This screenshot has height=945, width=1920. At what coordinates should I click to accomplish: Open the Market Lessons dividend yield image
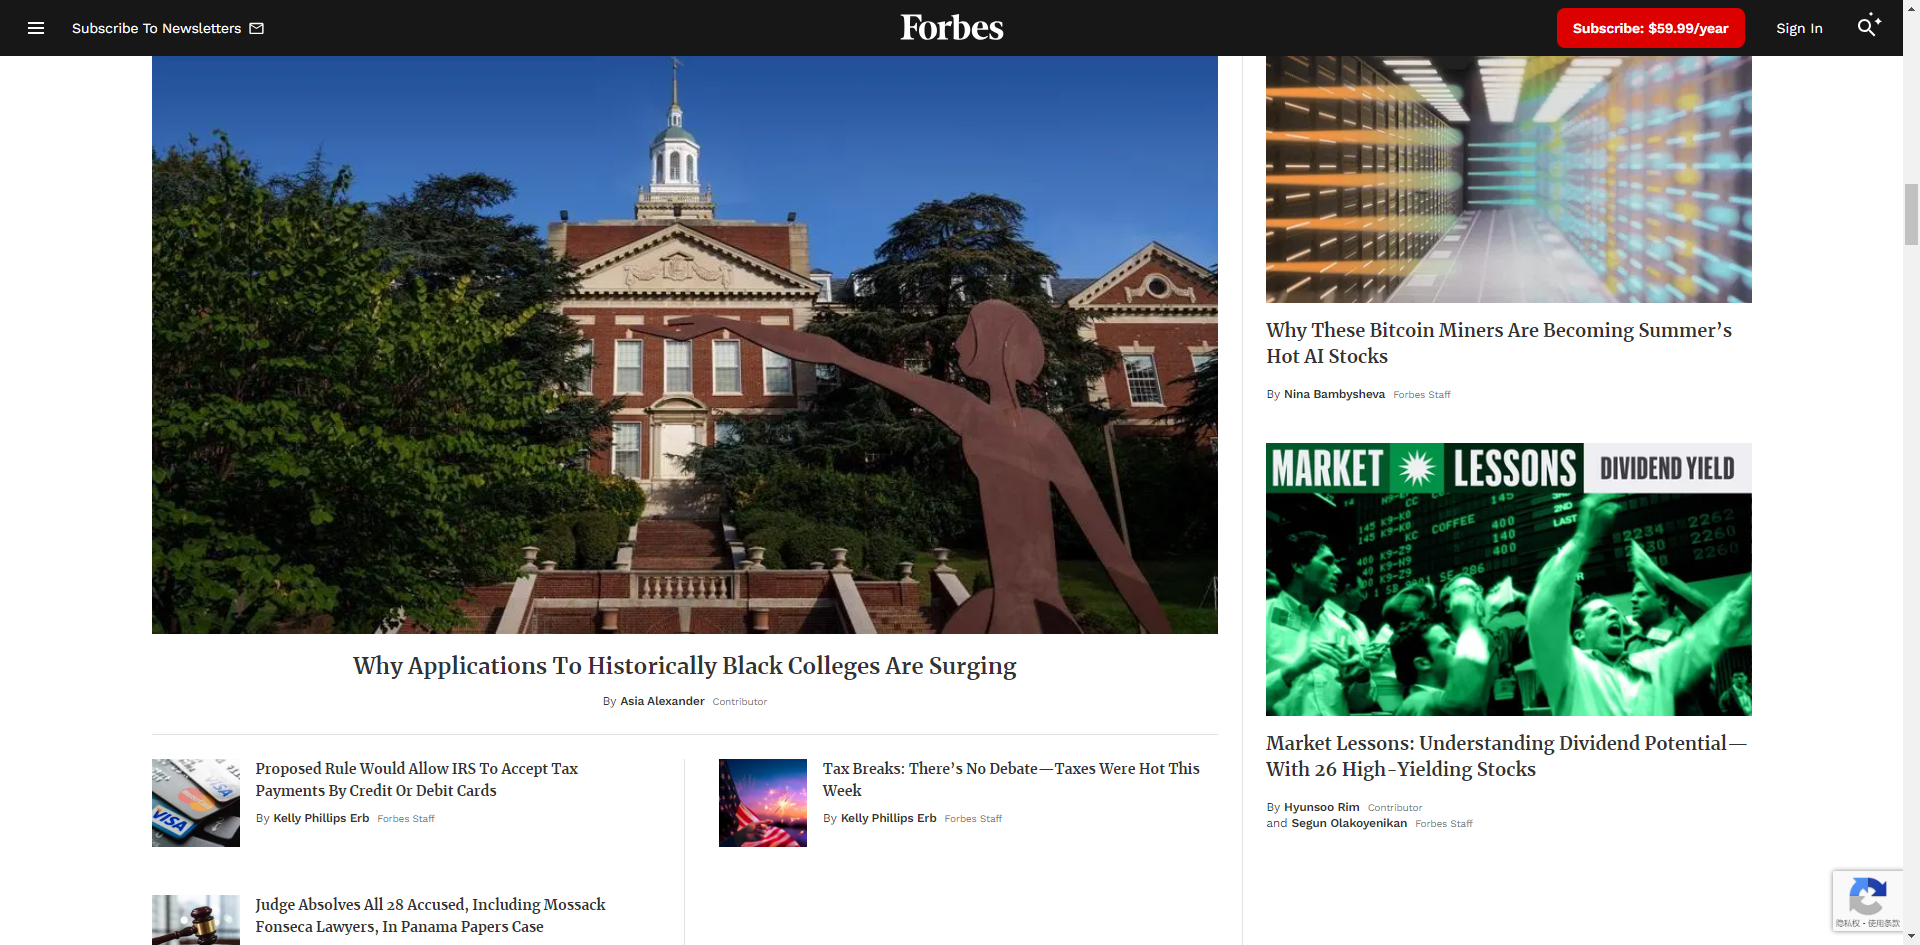point(1508,579)
